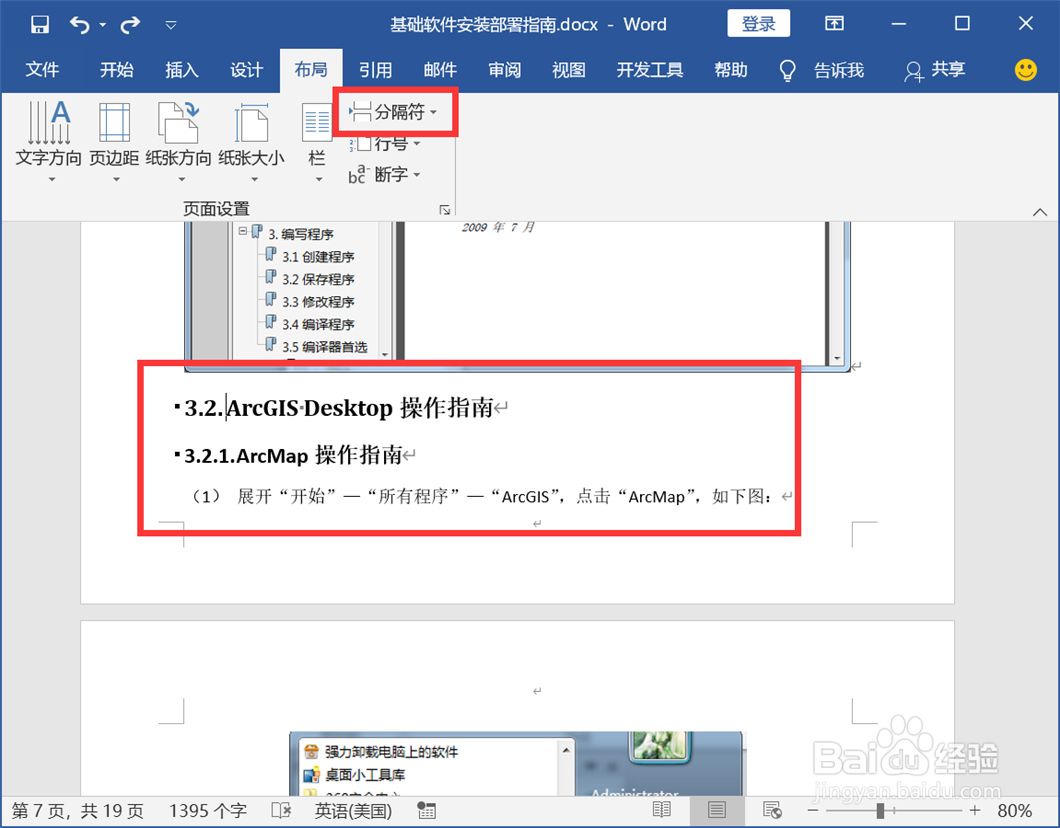This screenshot has height=828, width=1060.
Task: Open the Customize Quick Access Toolbar dropdown
Action: pos(171,25)
